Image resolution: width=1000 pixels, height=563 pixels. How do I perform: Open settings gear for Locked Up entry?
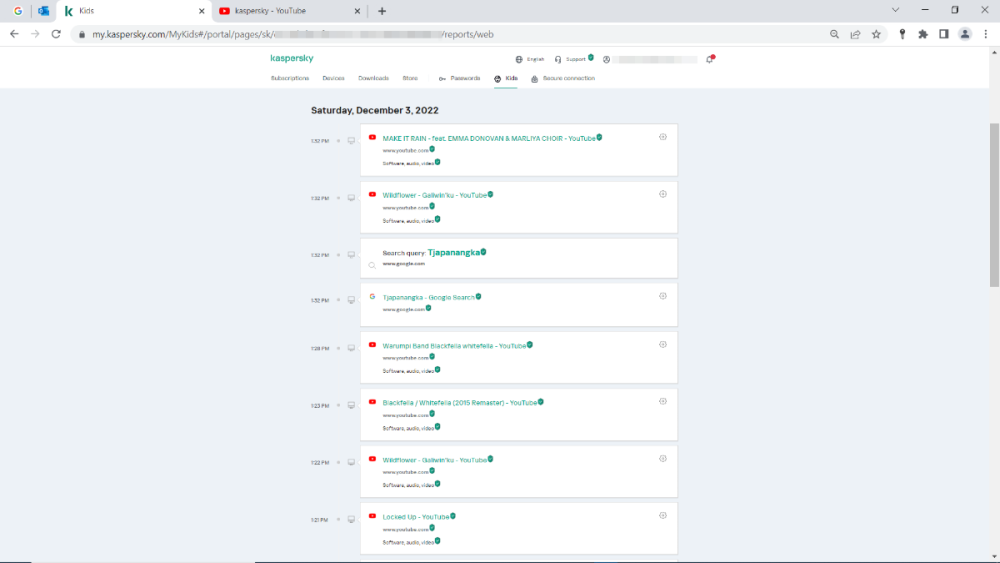click(x=663, y=515)
